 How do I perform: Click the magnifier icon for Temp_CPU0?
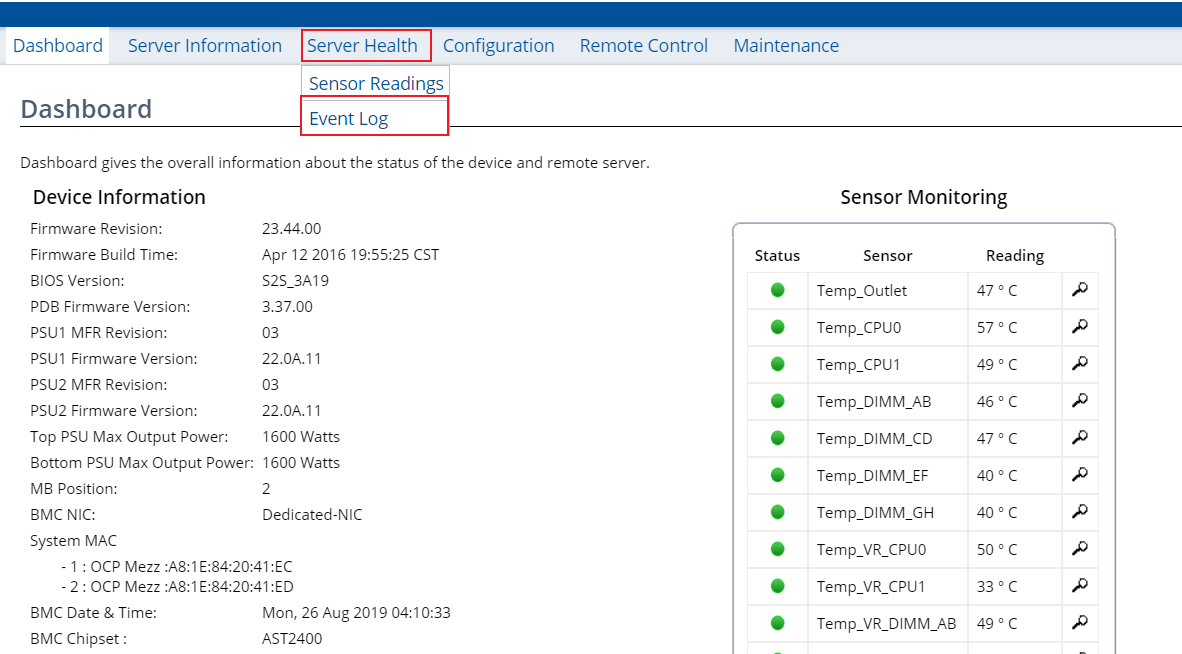click(x=1079, y=327)
